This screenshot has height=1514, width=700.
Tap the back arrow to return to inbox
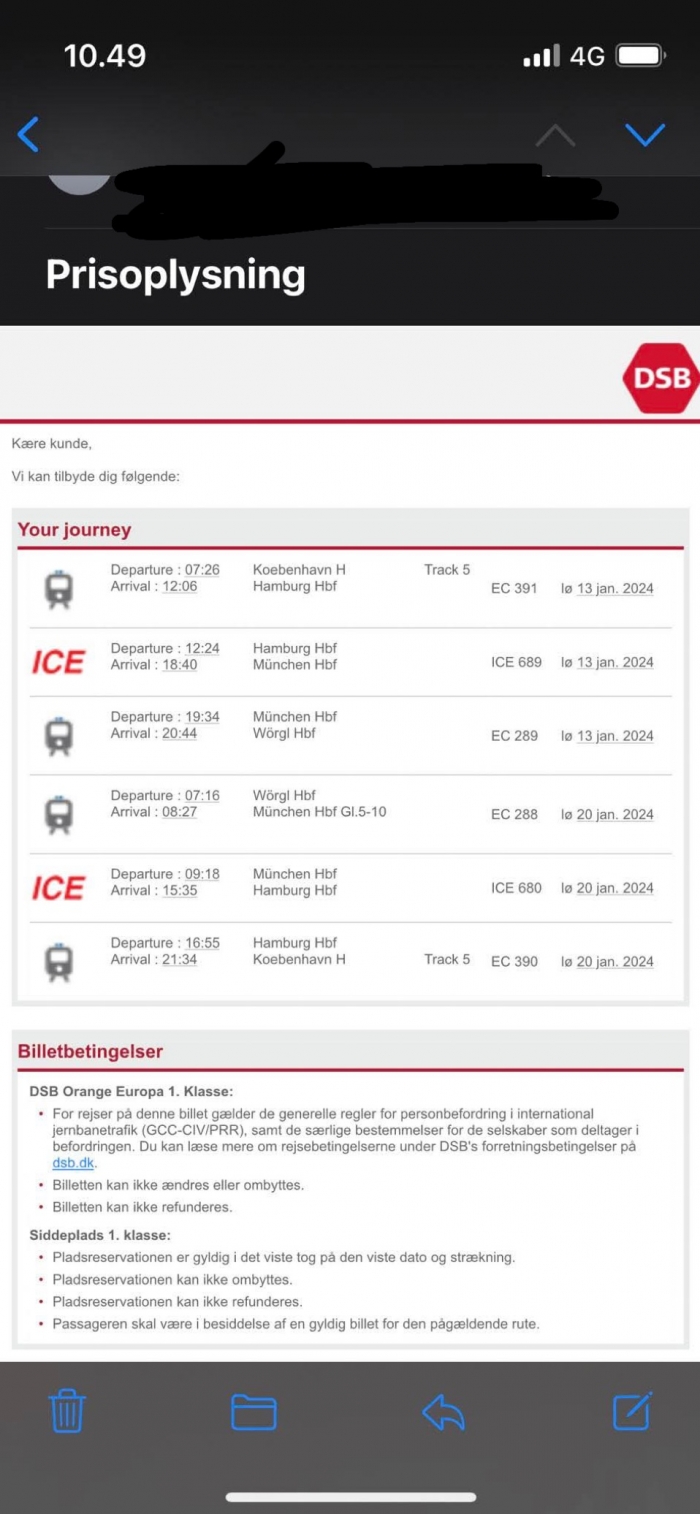29,135
